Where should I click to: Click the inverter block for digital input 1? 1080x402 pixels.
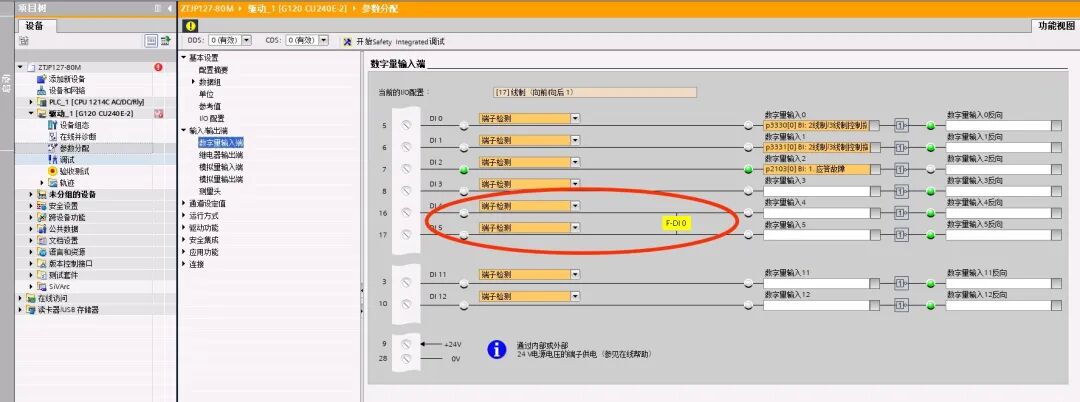pyautogui.click(x=901, y=147)
